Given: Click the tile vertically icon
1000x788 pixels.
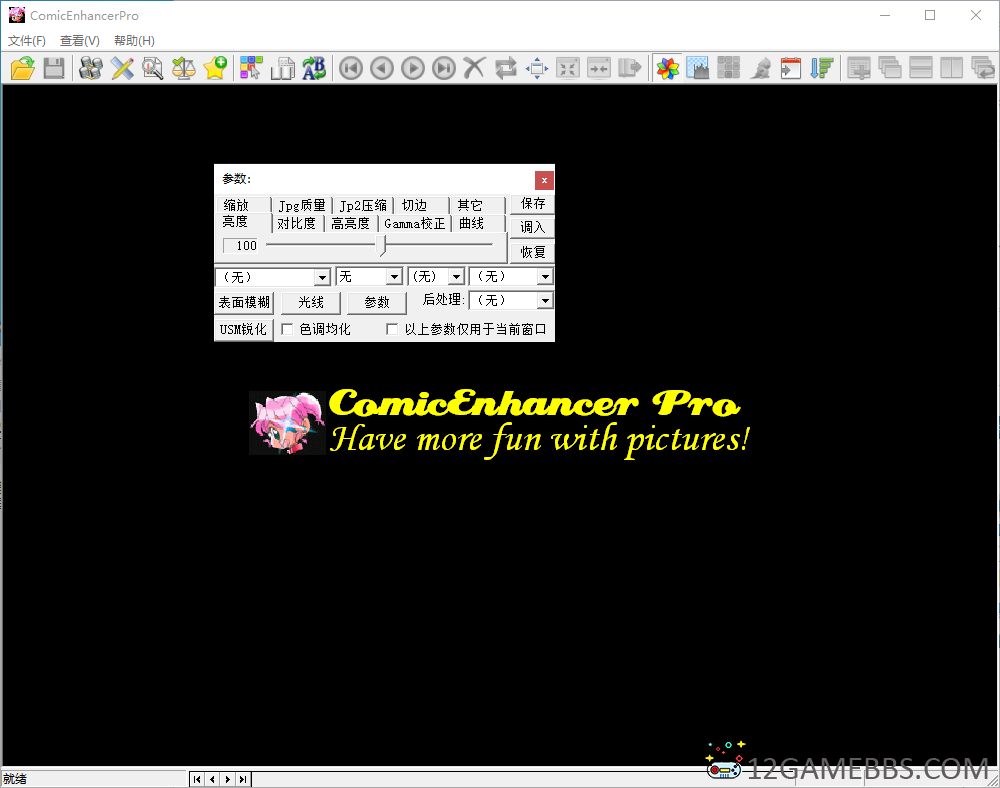Looking at the screenshot, I should pyautogui.click(x=952, y=68).
